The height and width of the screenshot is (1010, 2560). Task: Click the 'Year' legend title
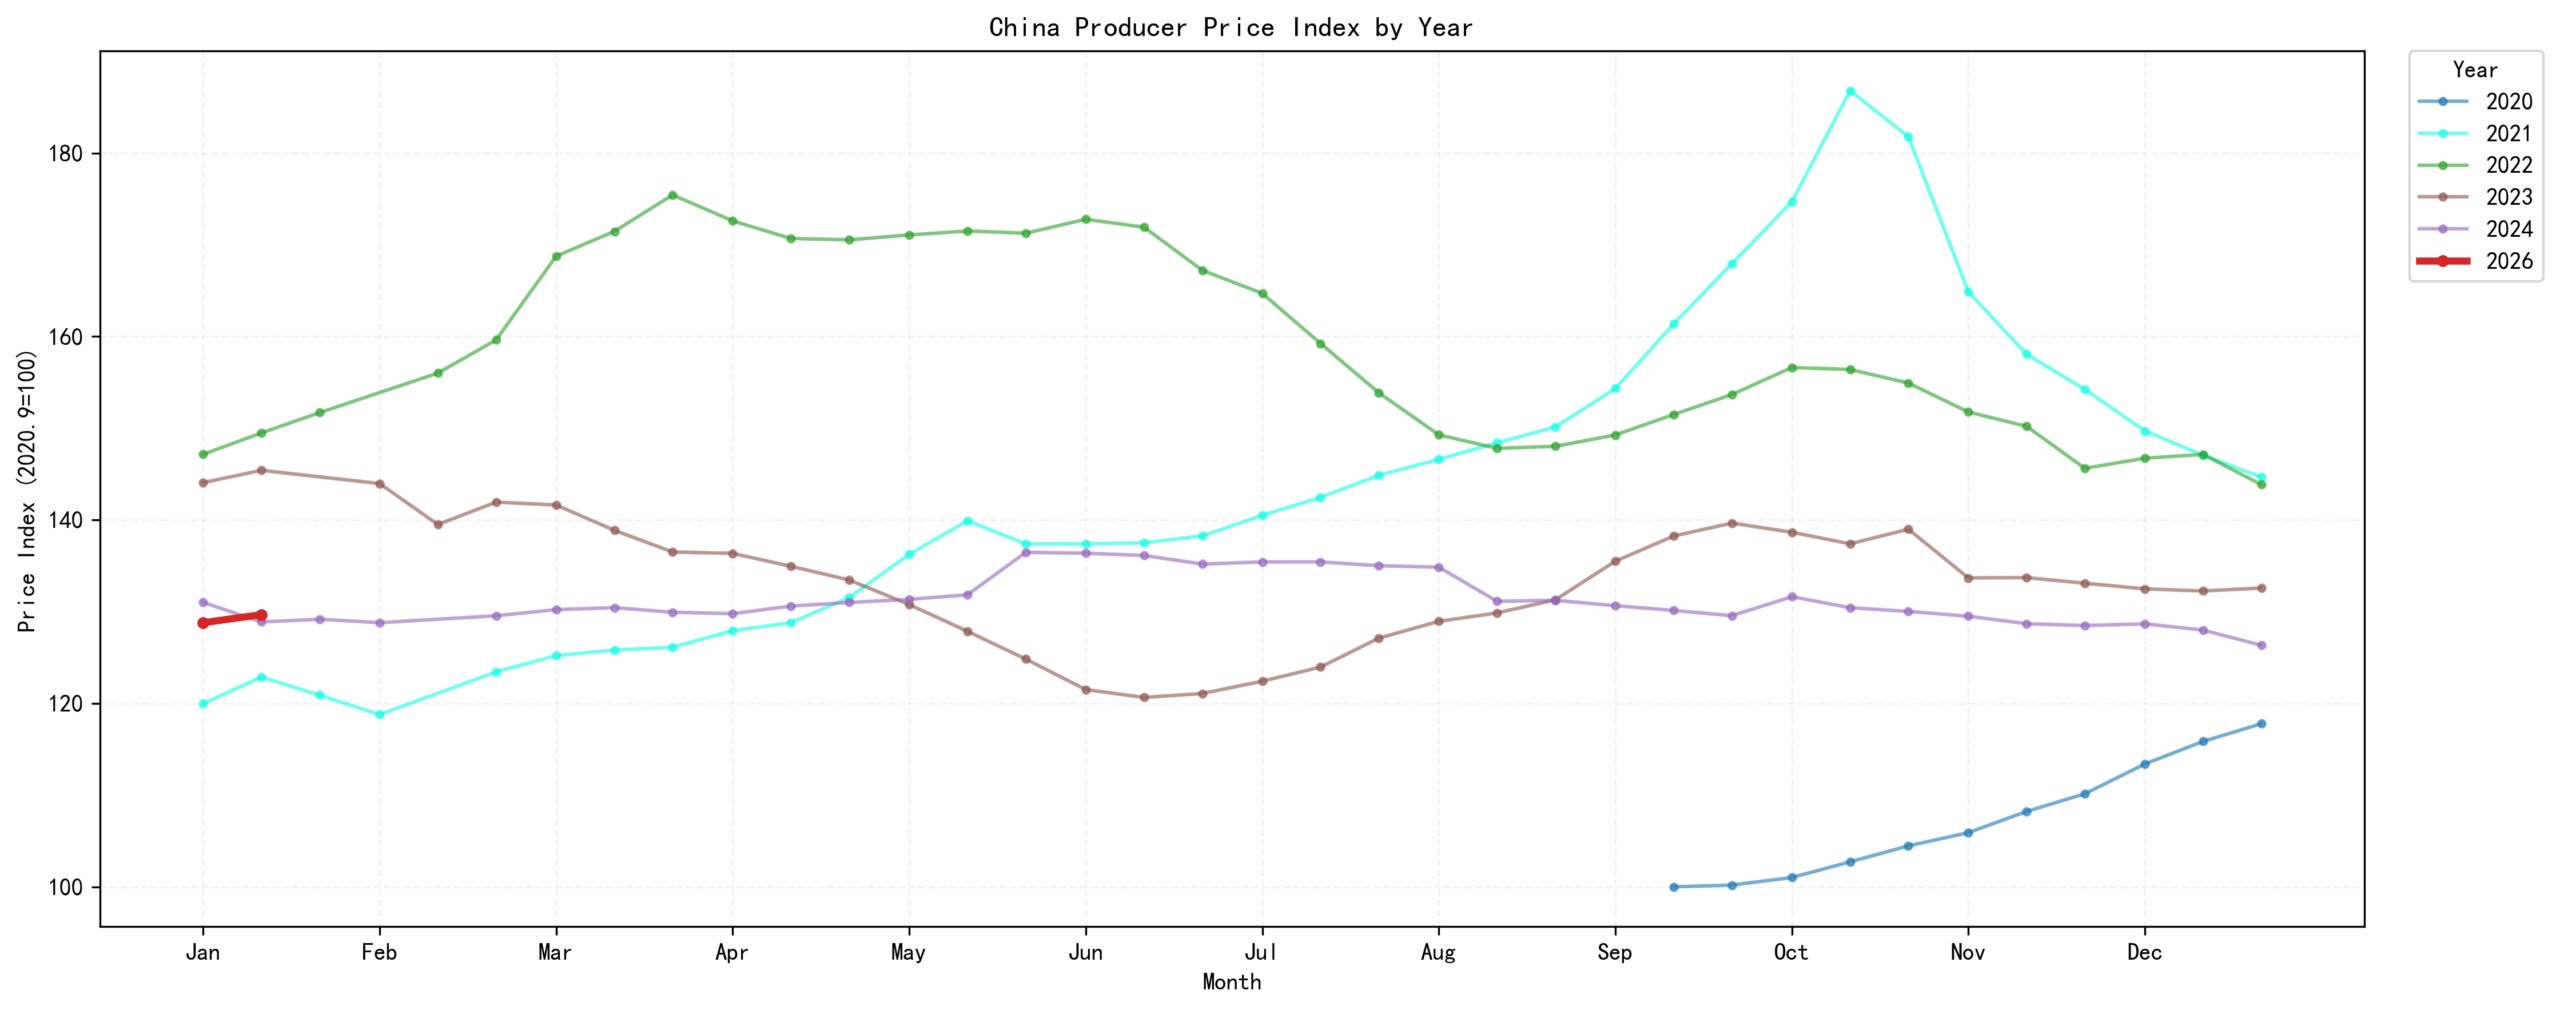tap(2474, 70)
